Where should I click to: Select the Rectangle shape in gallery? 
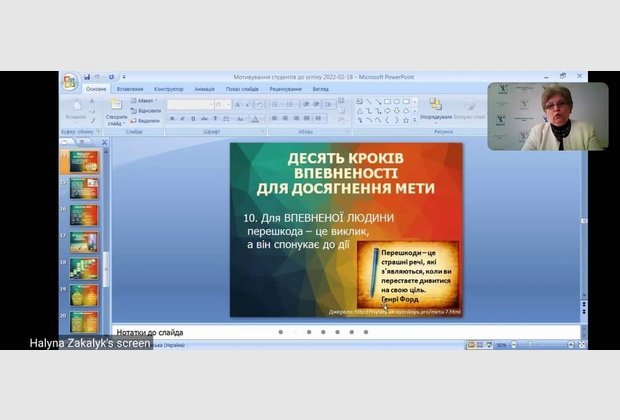click(x=388, y=102)
